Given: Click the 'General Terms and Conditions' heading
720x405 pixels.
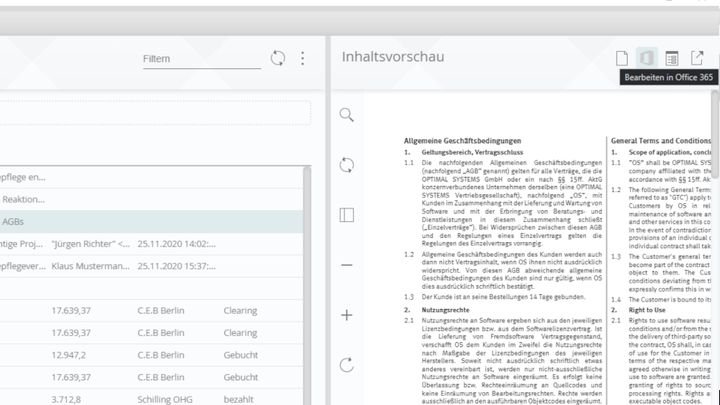Looking at the screenshot, I should click(661, 141).
